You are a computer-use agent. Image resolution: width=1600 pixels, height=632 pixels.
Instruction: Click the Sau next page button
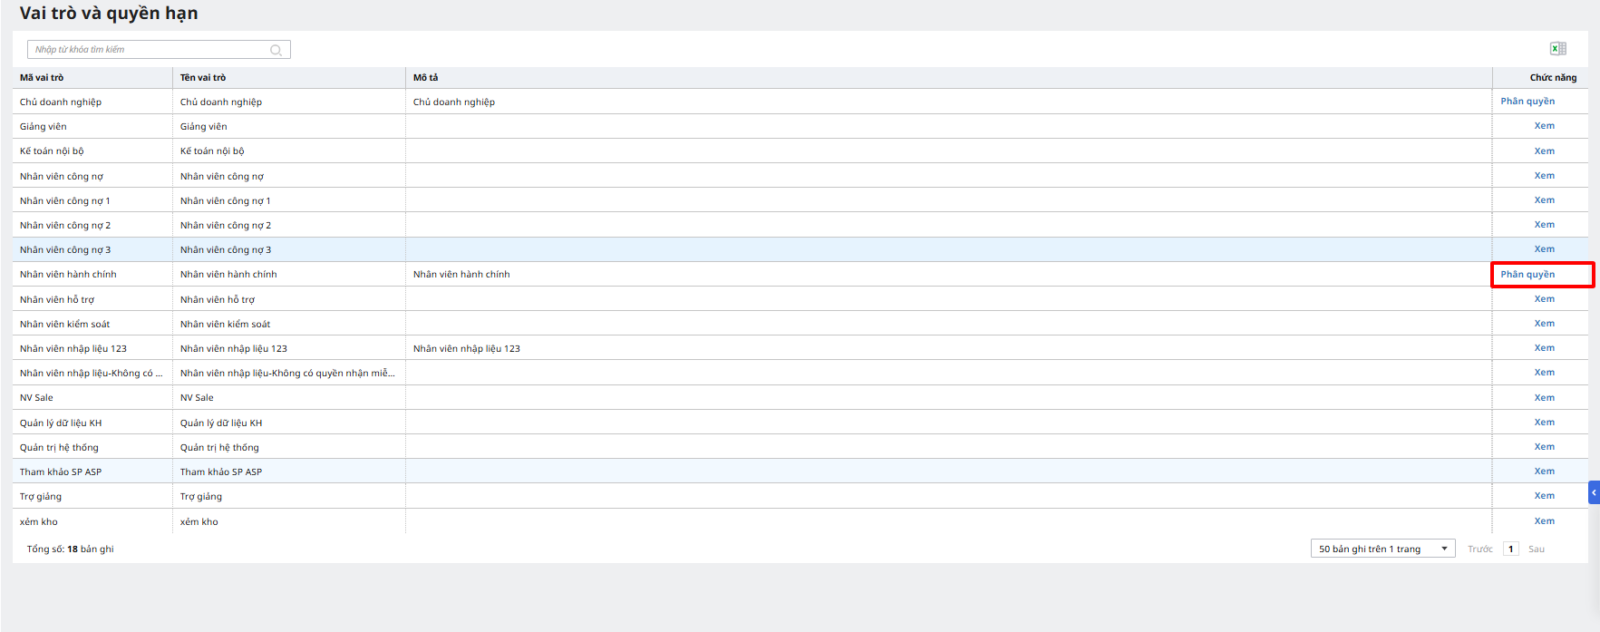(1536, 549)
